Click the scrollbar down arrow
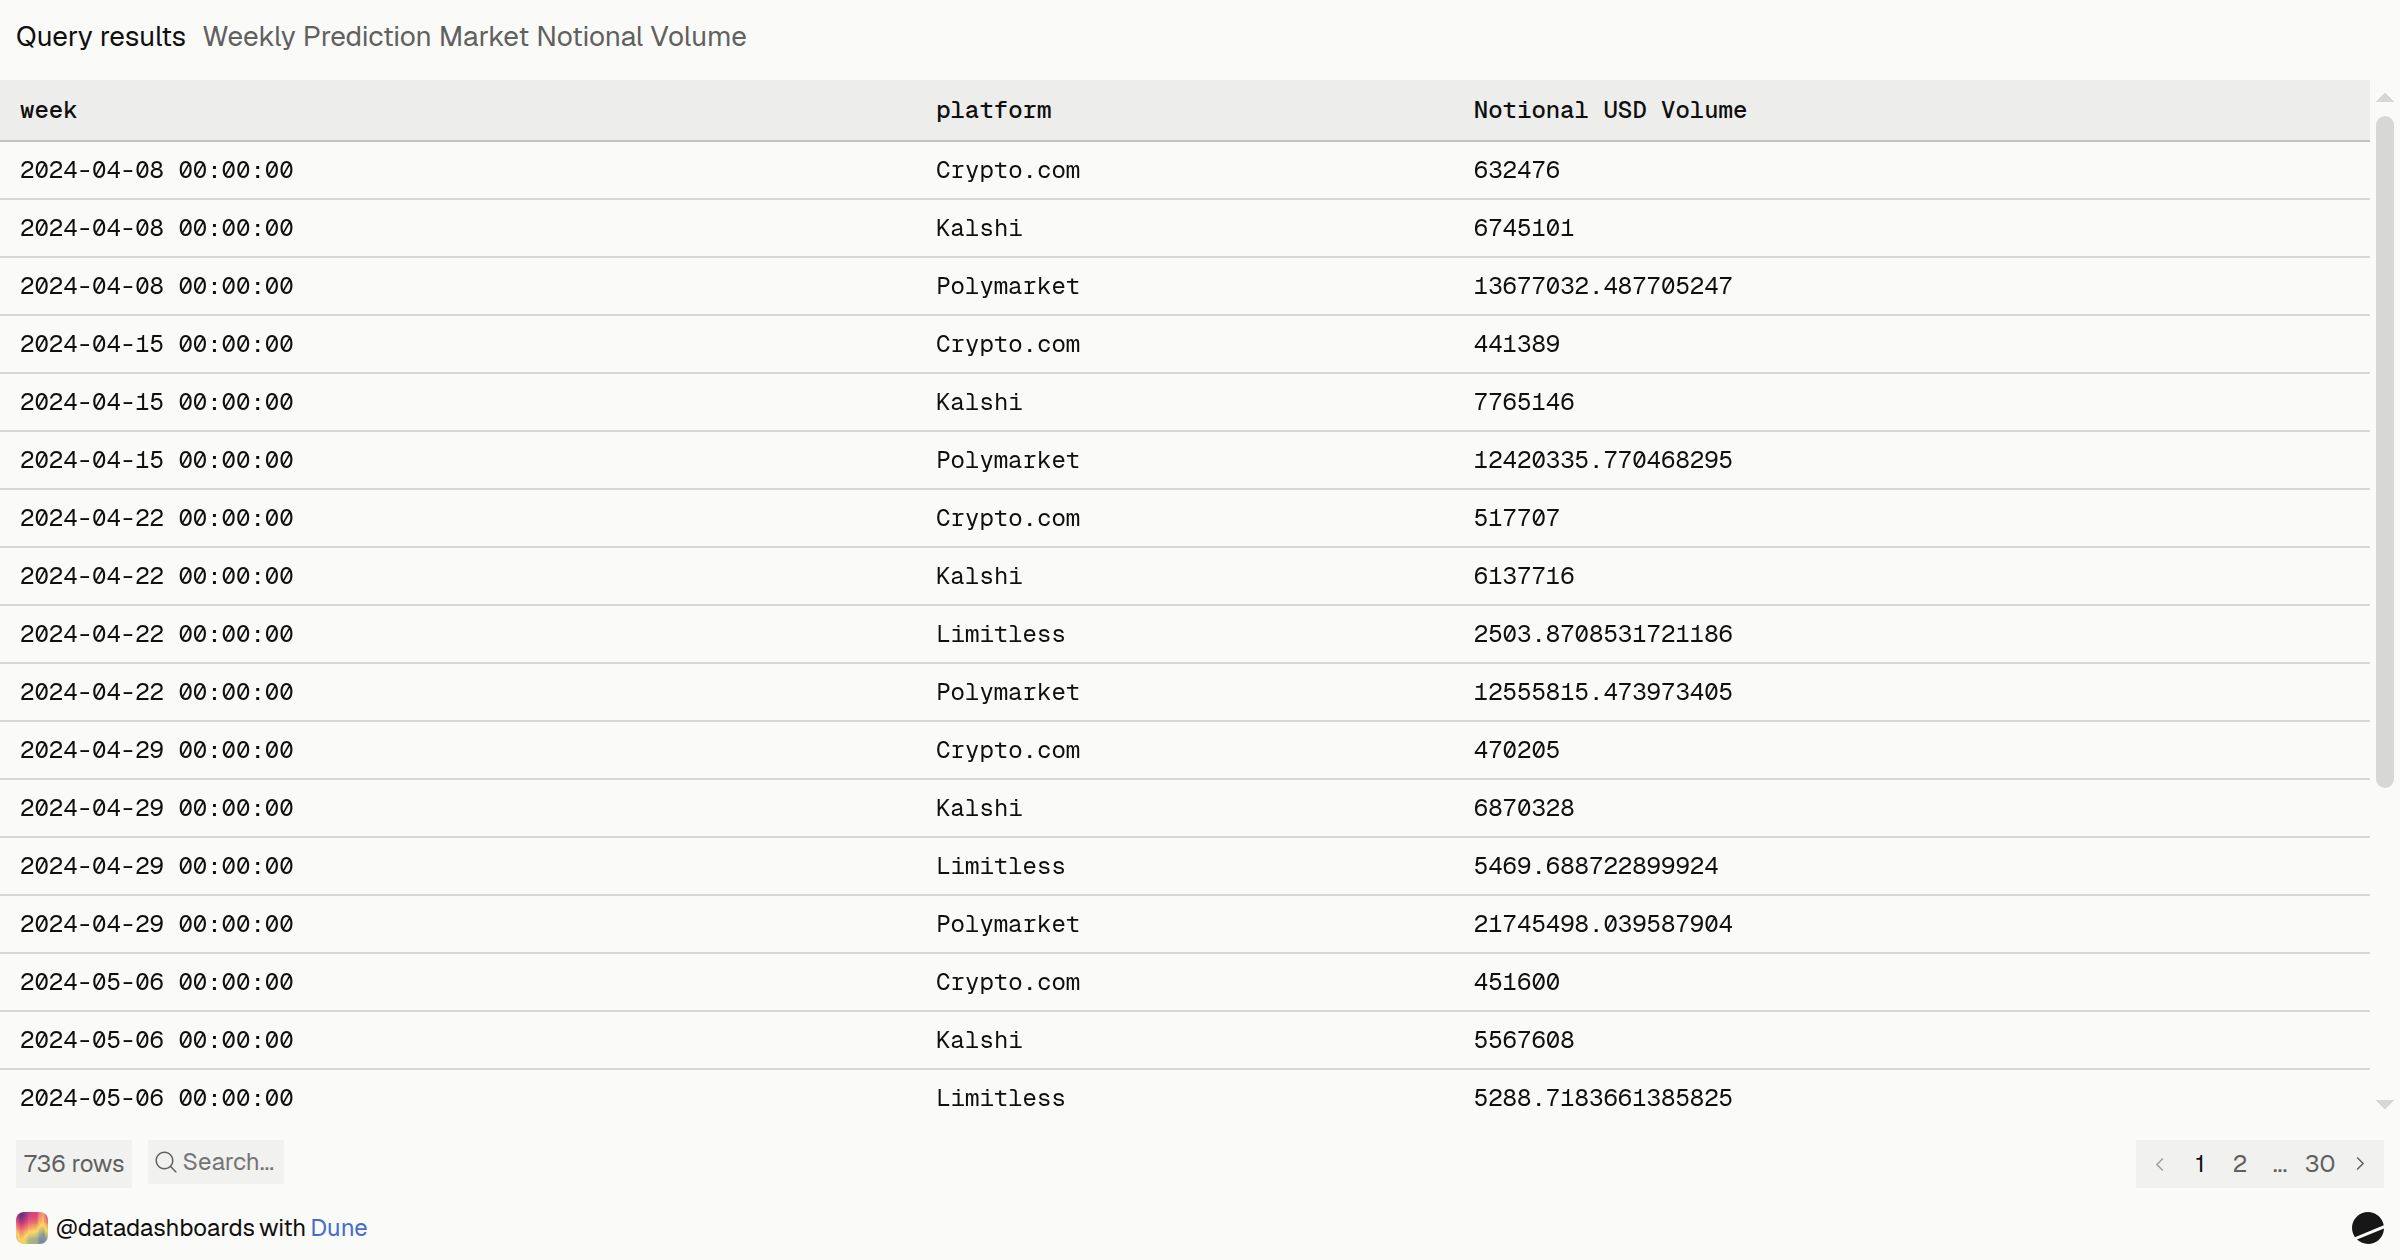2400x1260 pixels. coord(2385,1105)
